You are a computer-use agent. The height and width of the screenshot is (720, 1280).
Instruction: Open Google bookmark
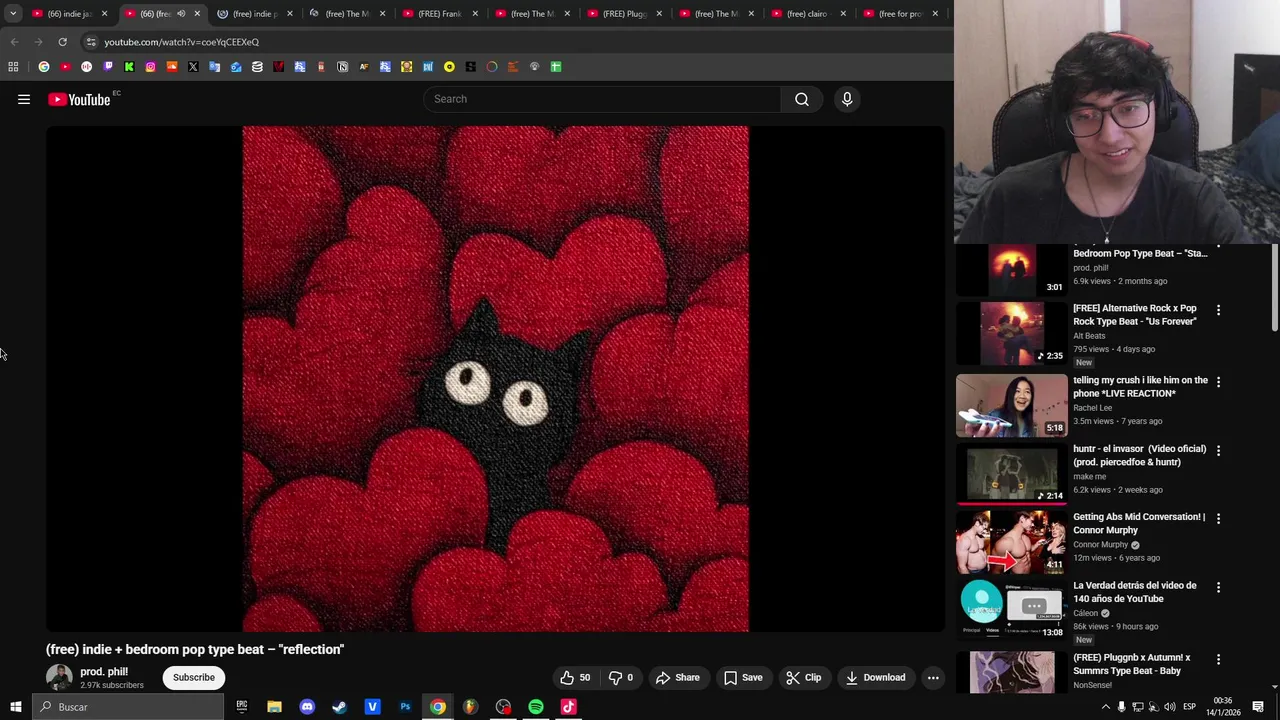[x=44, y=67]
